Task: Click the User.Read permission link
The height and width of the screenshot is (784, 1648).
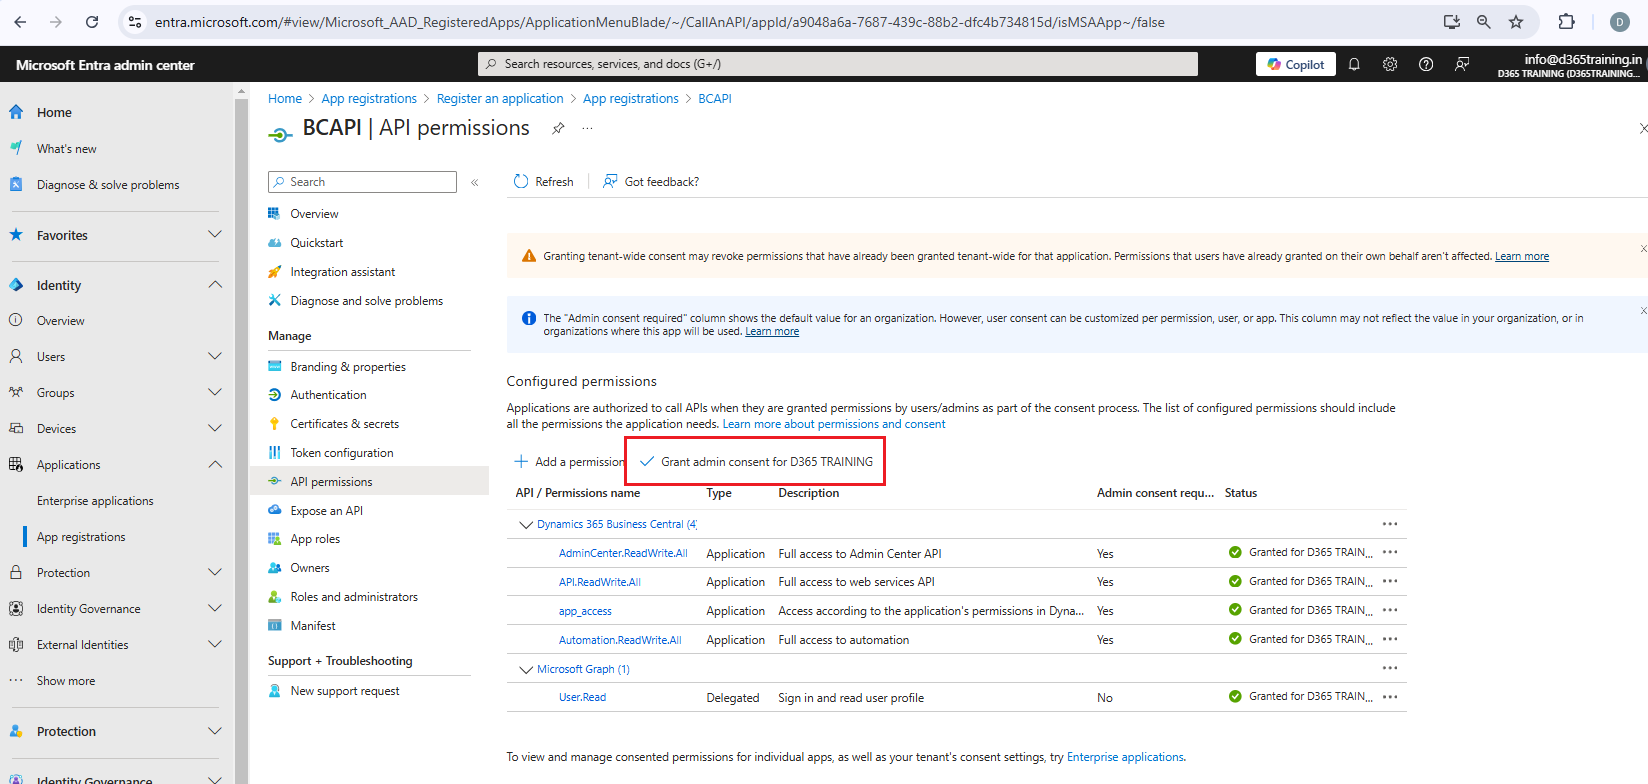Action: pyautogui.click(x=582, y=697)
